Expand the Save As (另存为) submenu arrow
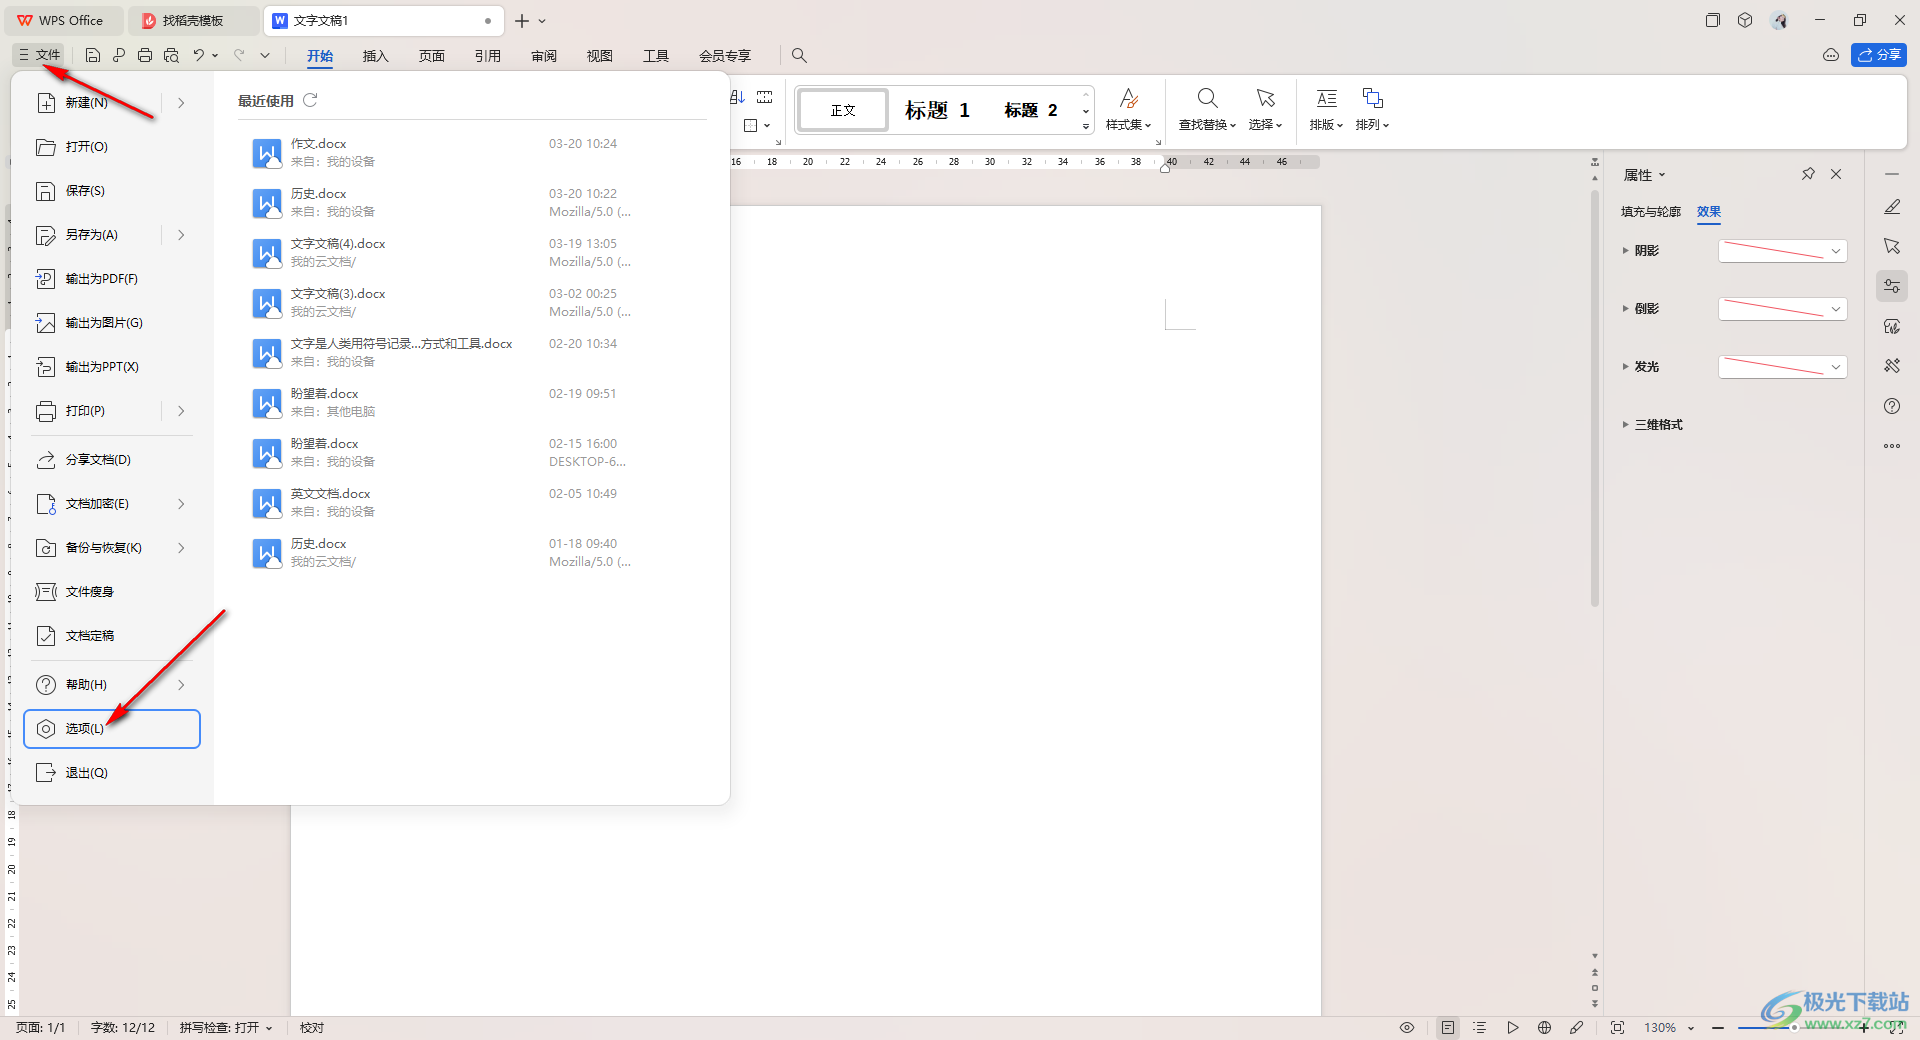 click(181, 234)
